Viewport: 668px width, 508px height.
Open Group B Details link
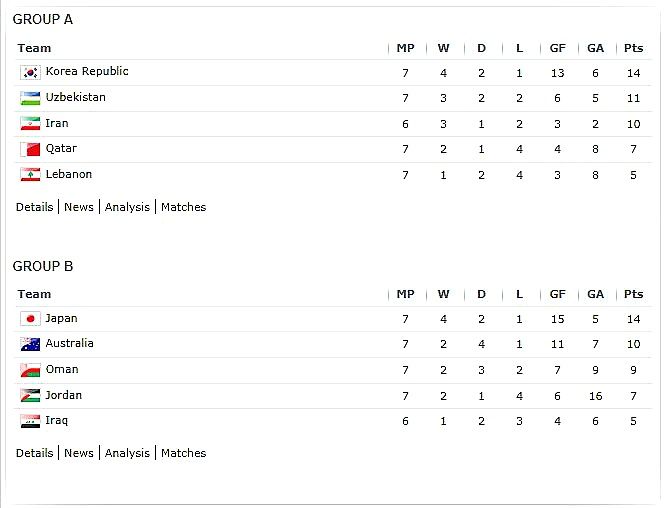pos(35,453)
